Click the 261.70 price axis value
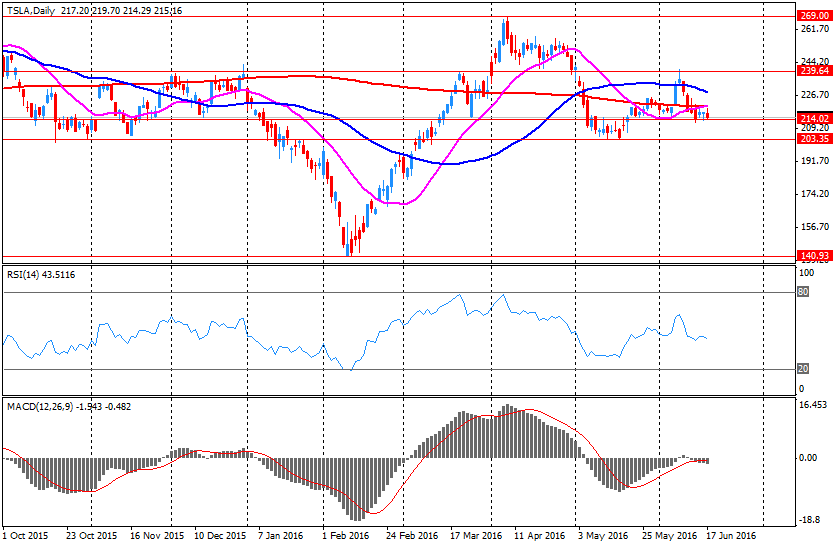This screenshot has height=544, width=835. pyautogui.click(x=815, y=29)
